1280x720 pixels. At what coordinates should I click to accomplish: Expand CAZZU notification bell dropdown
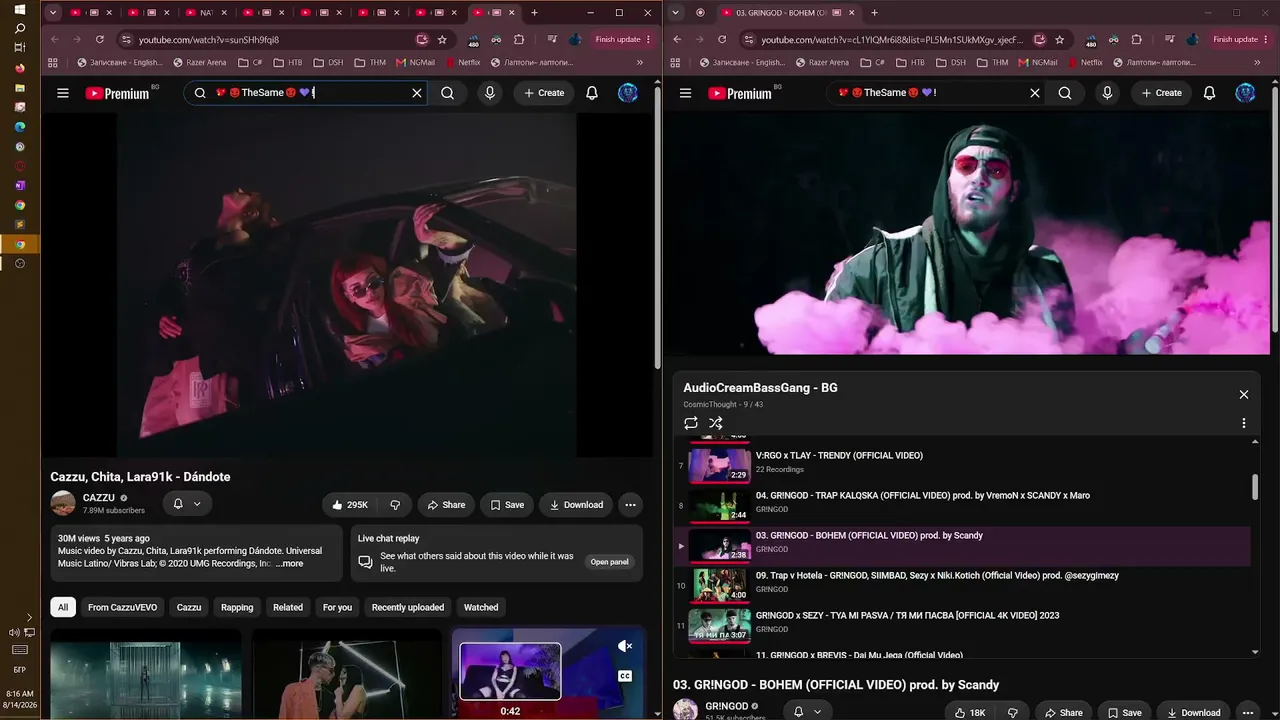pyautogui.click(x=187, y=504)
